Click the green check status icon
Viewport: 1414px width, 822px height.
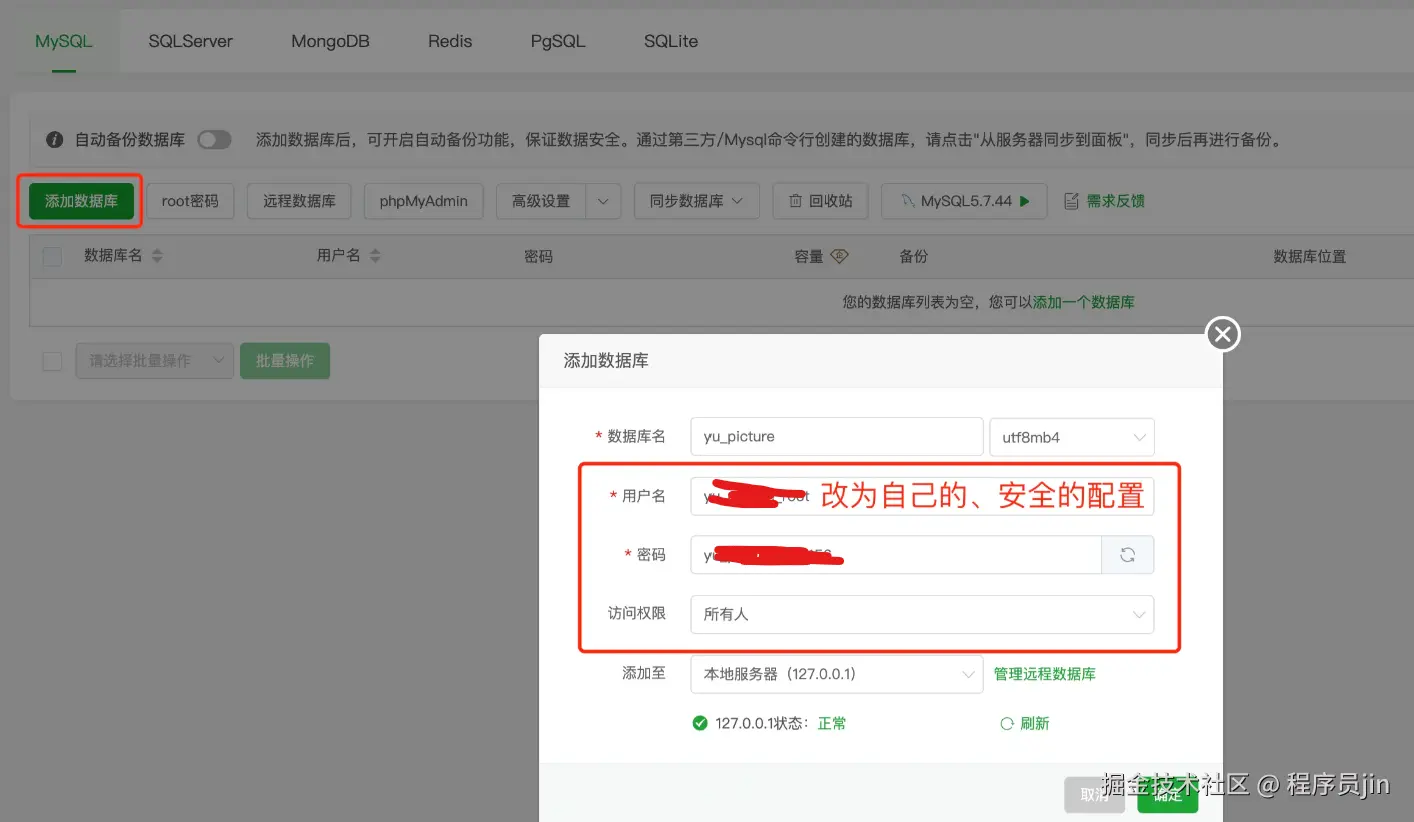[700, 723]
